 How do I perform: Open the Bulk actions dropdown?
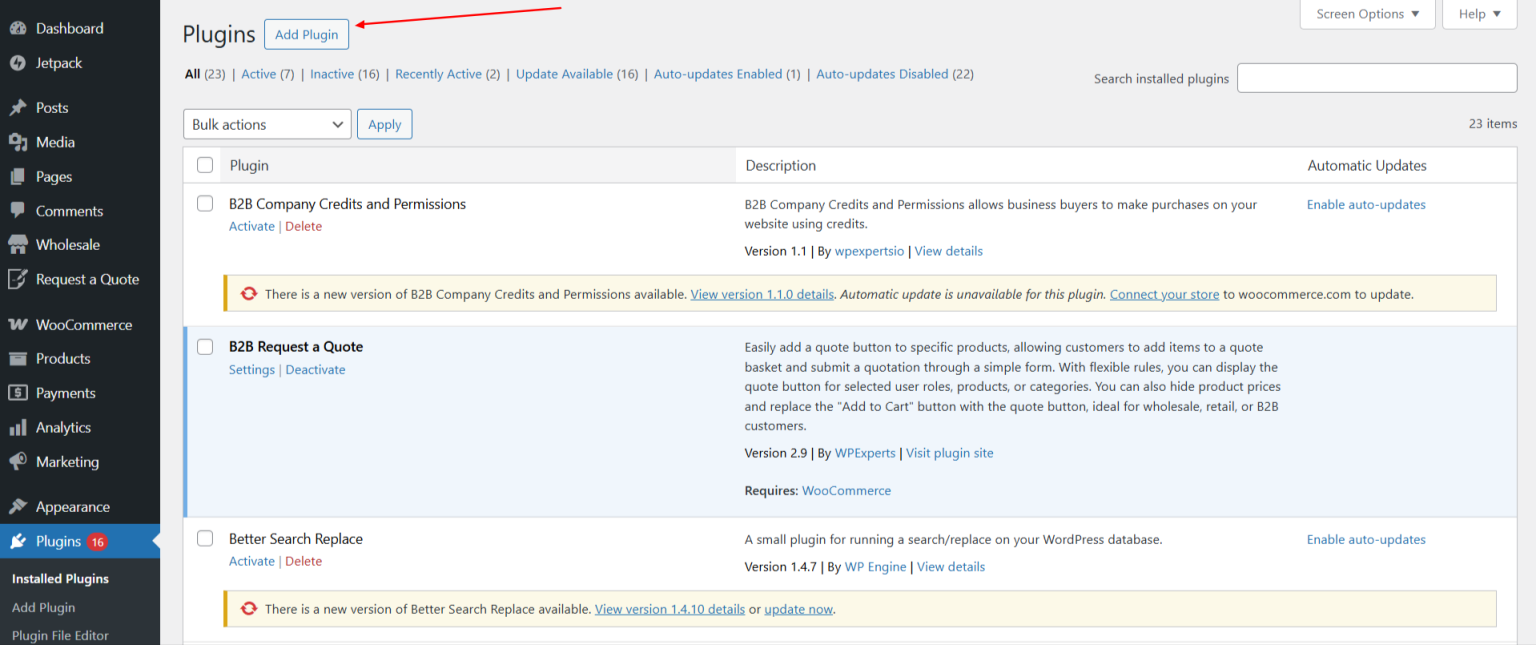pyautogui.click(x=266, y=124)
